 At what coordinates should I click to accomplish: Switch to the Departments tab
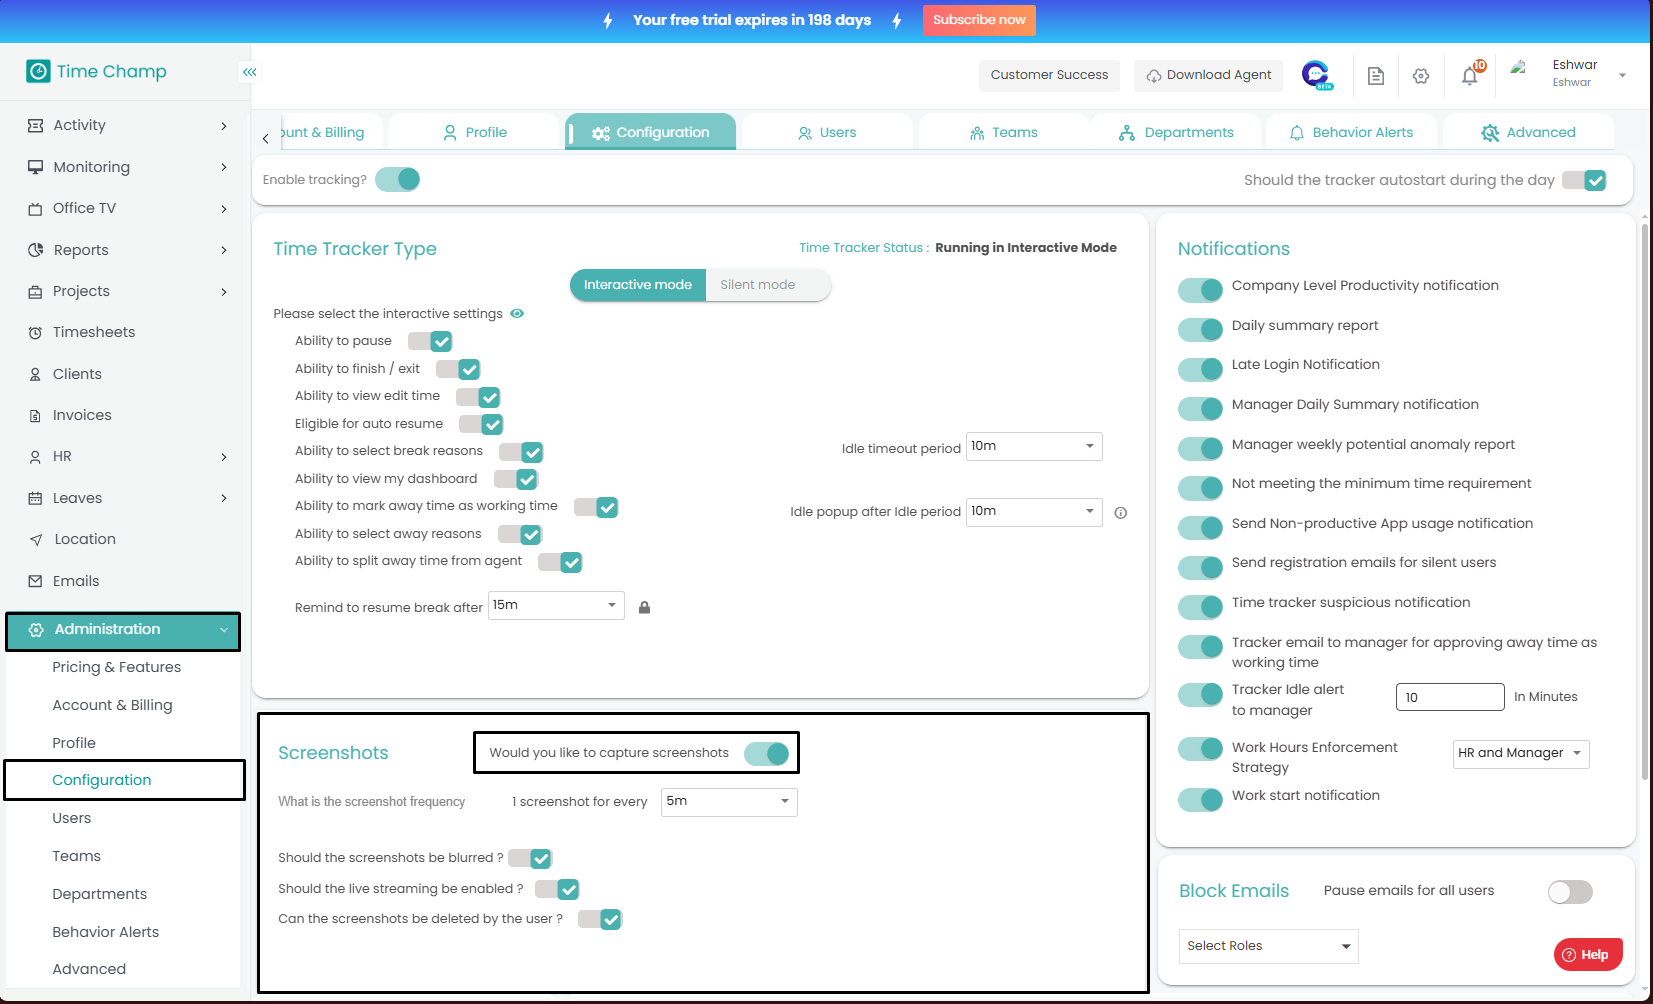[1176, 132]
